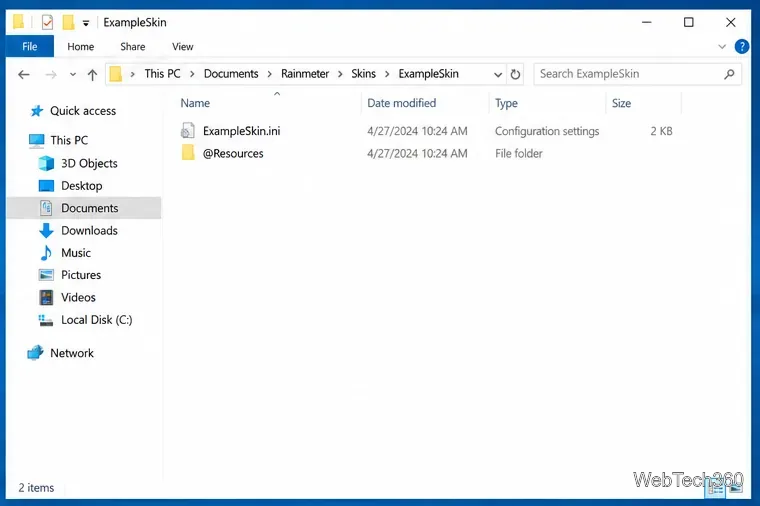The image size is (760, 506).
Task: Click the folder icon in address bar
Action: point(116,74)
